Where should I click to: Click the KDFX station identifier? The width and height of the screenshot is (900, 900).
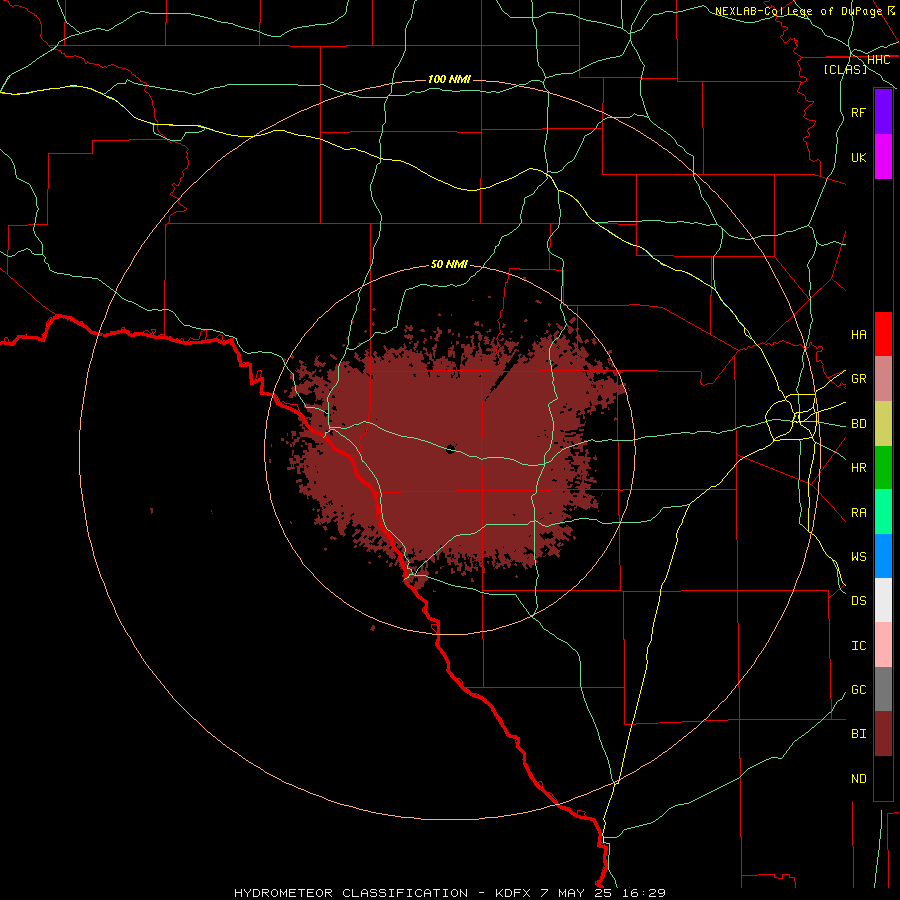pyautogui.click(x=514, y=893)
